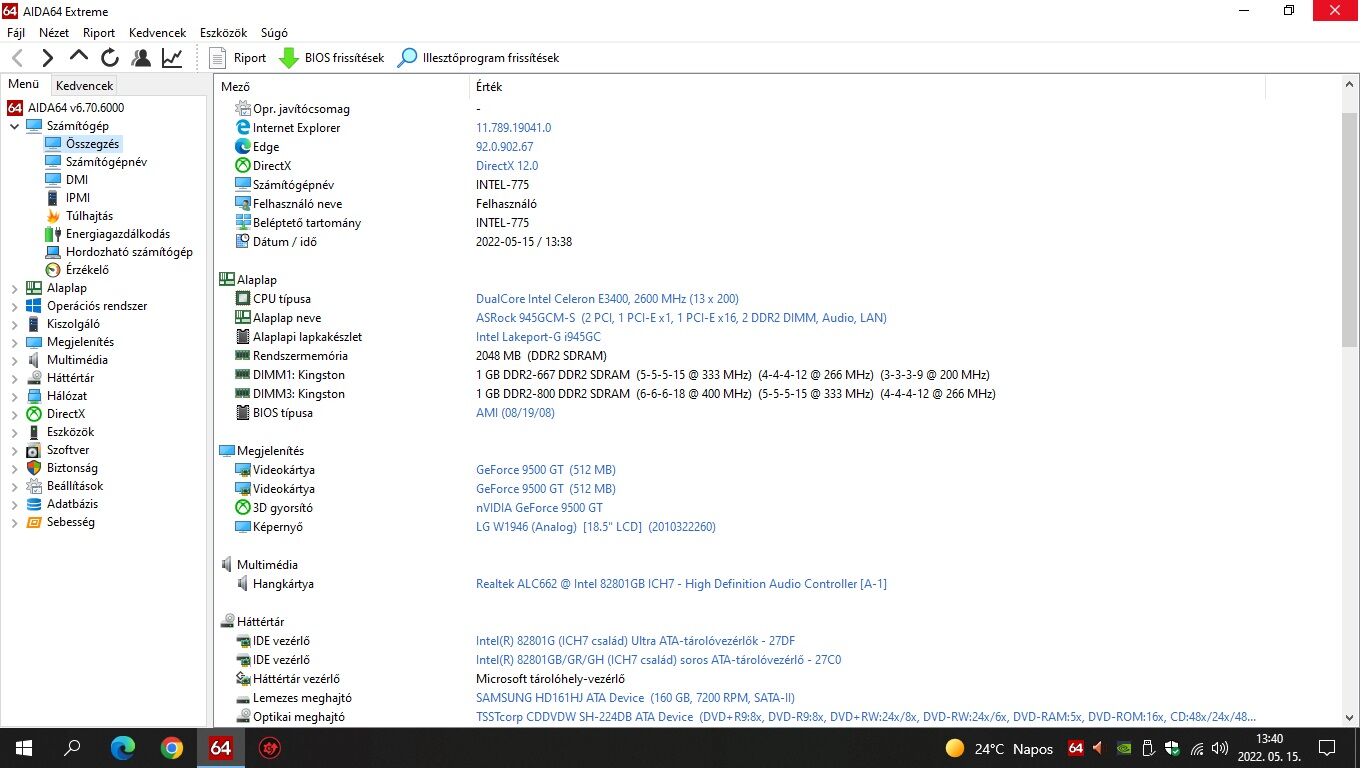This screenshot has width=1365, height=768.
Task: Open the Nézet menu
Action: pos(54,33)
